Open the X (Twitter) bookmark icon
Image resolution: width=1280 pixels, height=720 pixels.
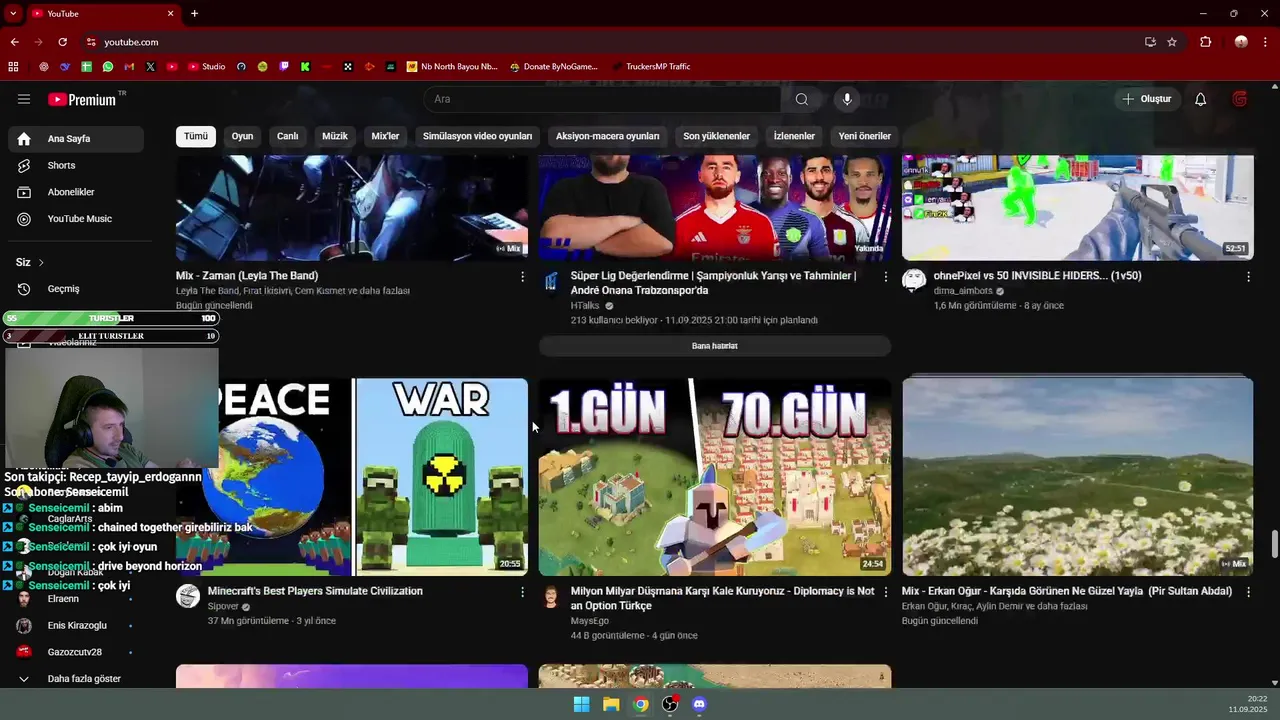tap(150, 67)
